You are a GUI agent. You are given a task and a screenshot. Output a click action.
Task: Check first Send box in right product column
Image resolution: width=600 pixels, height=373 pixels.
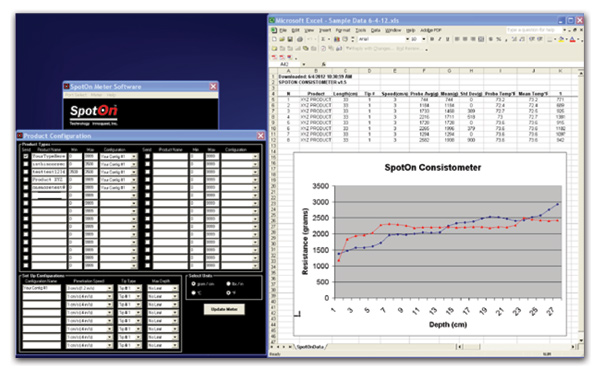point(147,156)
